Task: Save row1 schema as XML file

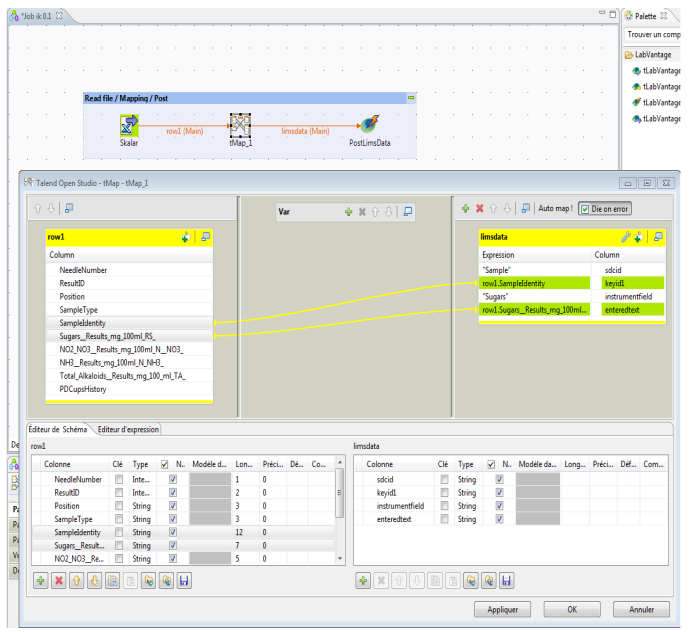Action: point(184,581)
